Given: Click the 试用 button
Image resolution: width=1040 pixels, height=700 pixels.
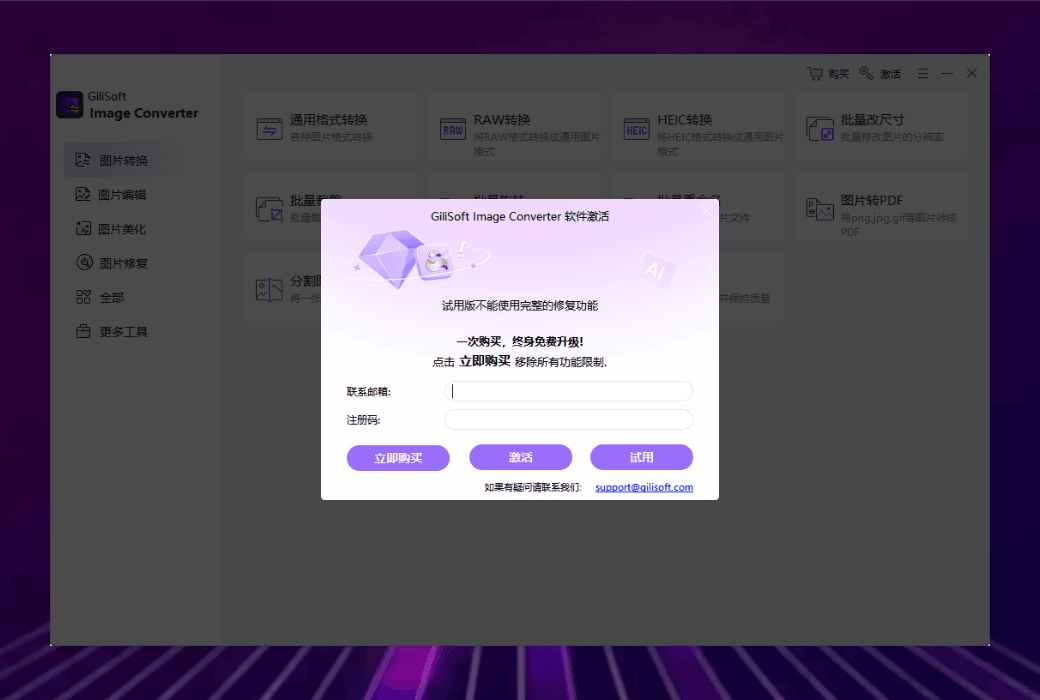Looking at the screenshot, I should coord(641,457).
